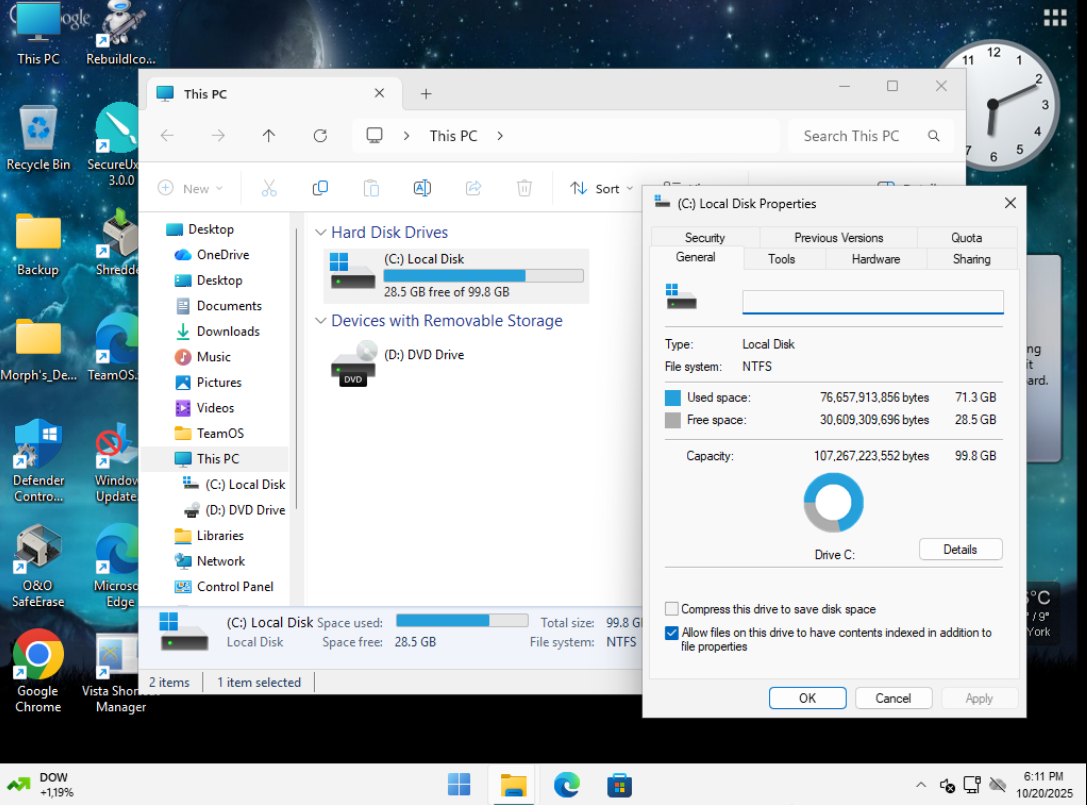
Task: Enable Compress this drive checkbox
Action: coord(672,609)
